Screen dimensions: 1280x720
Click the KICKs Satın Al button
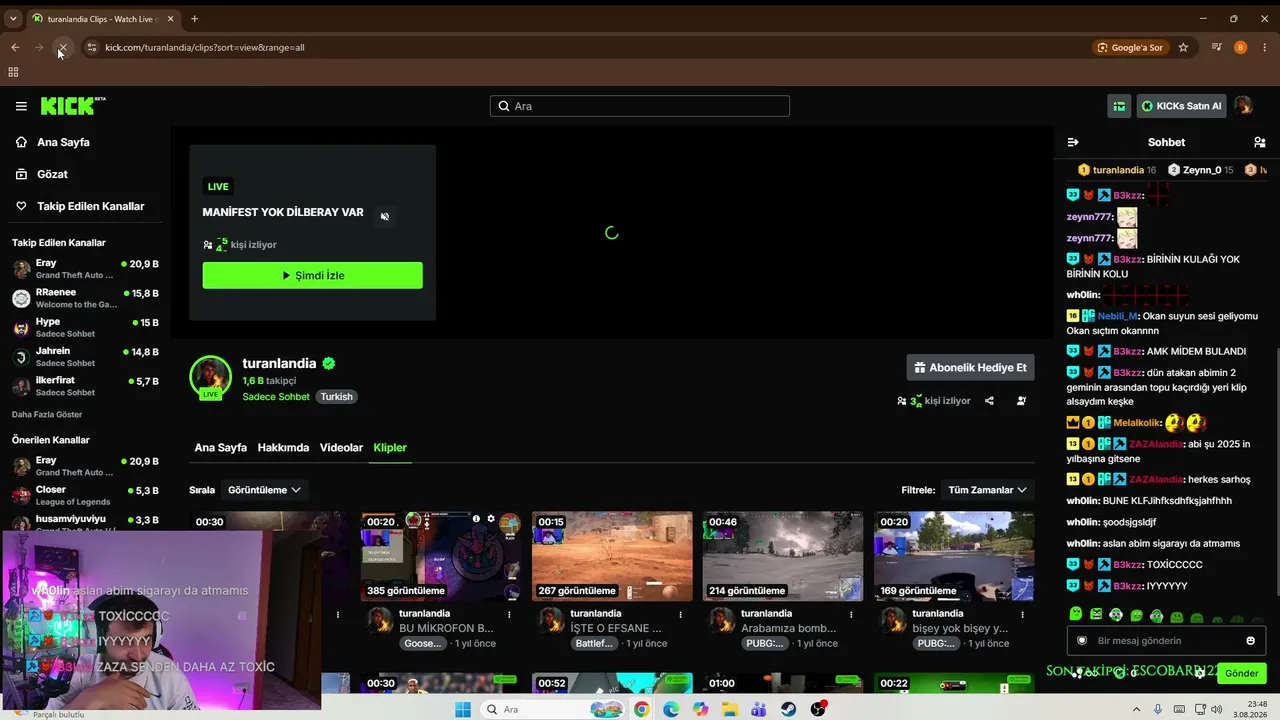[x=1181, y=106]
